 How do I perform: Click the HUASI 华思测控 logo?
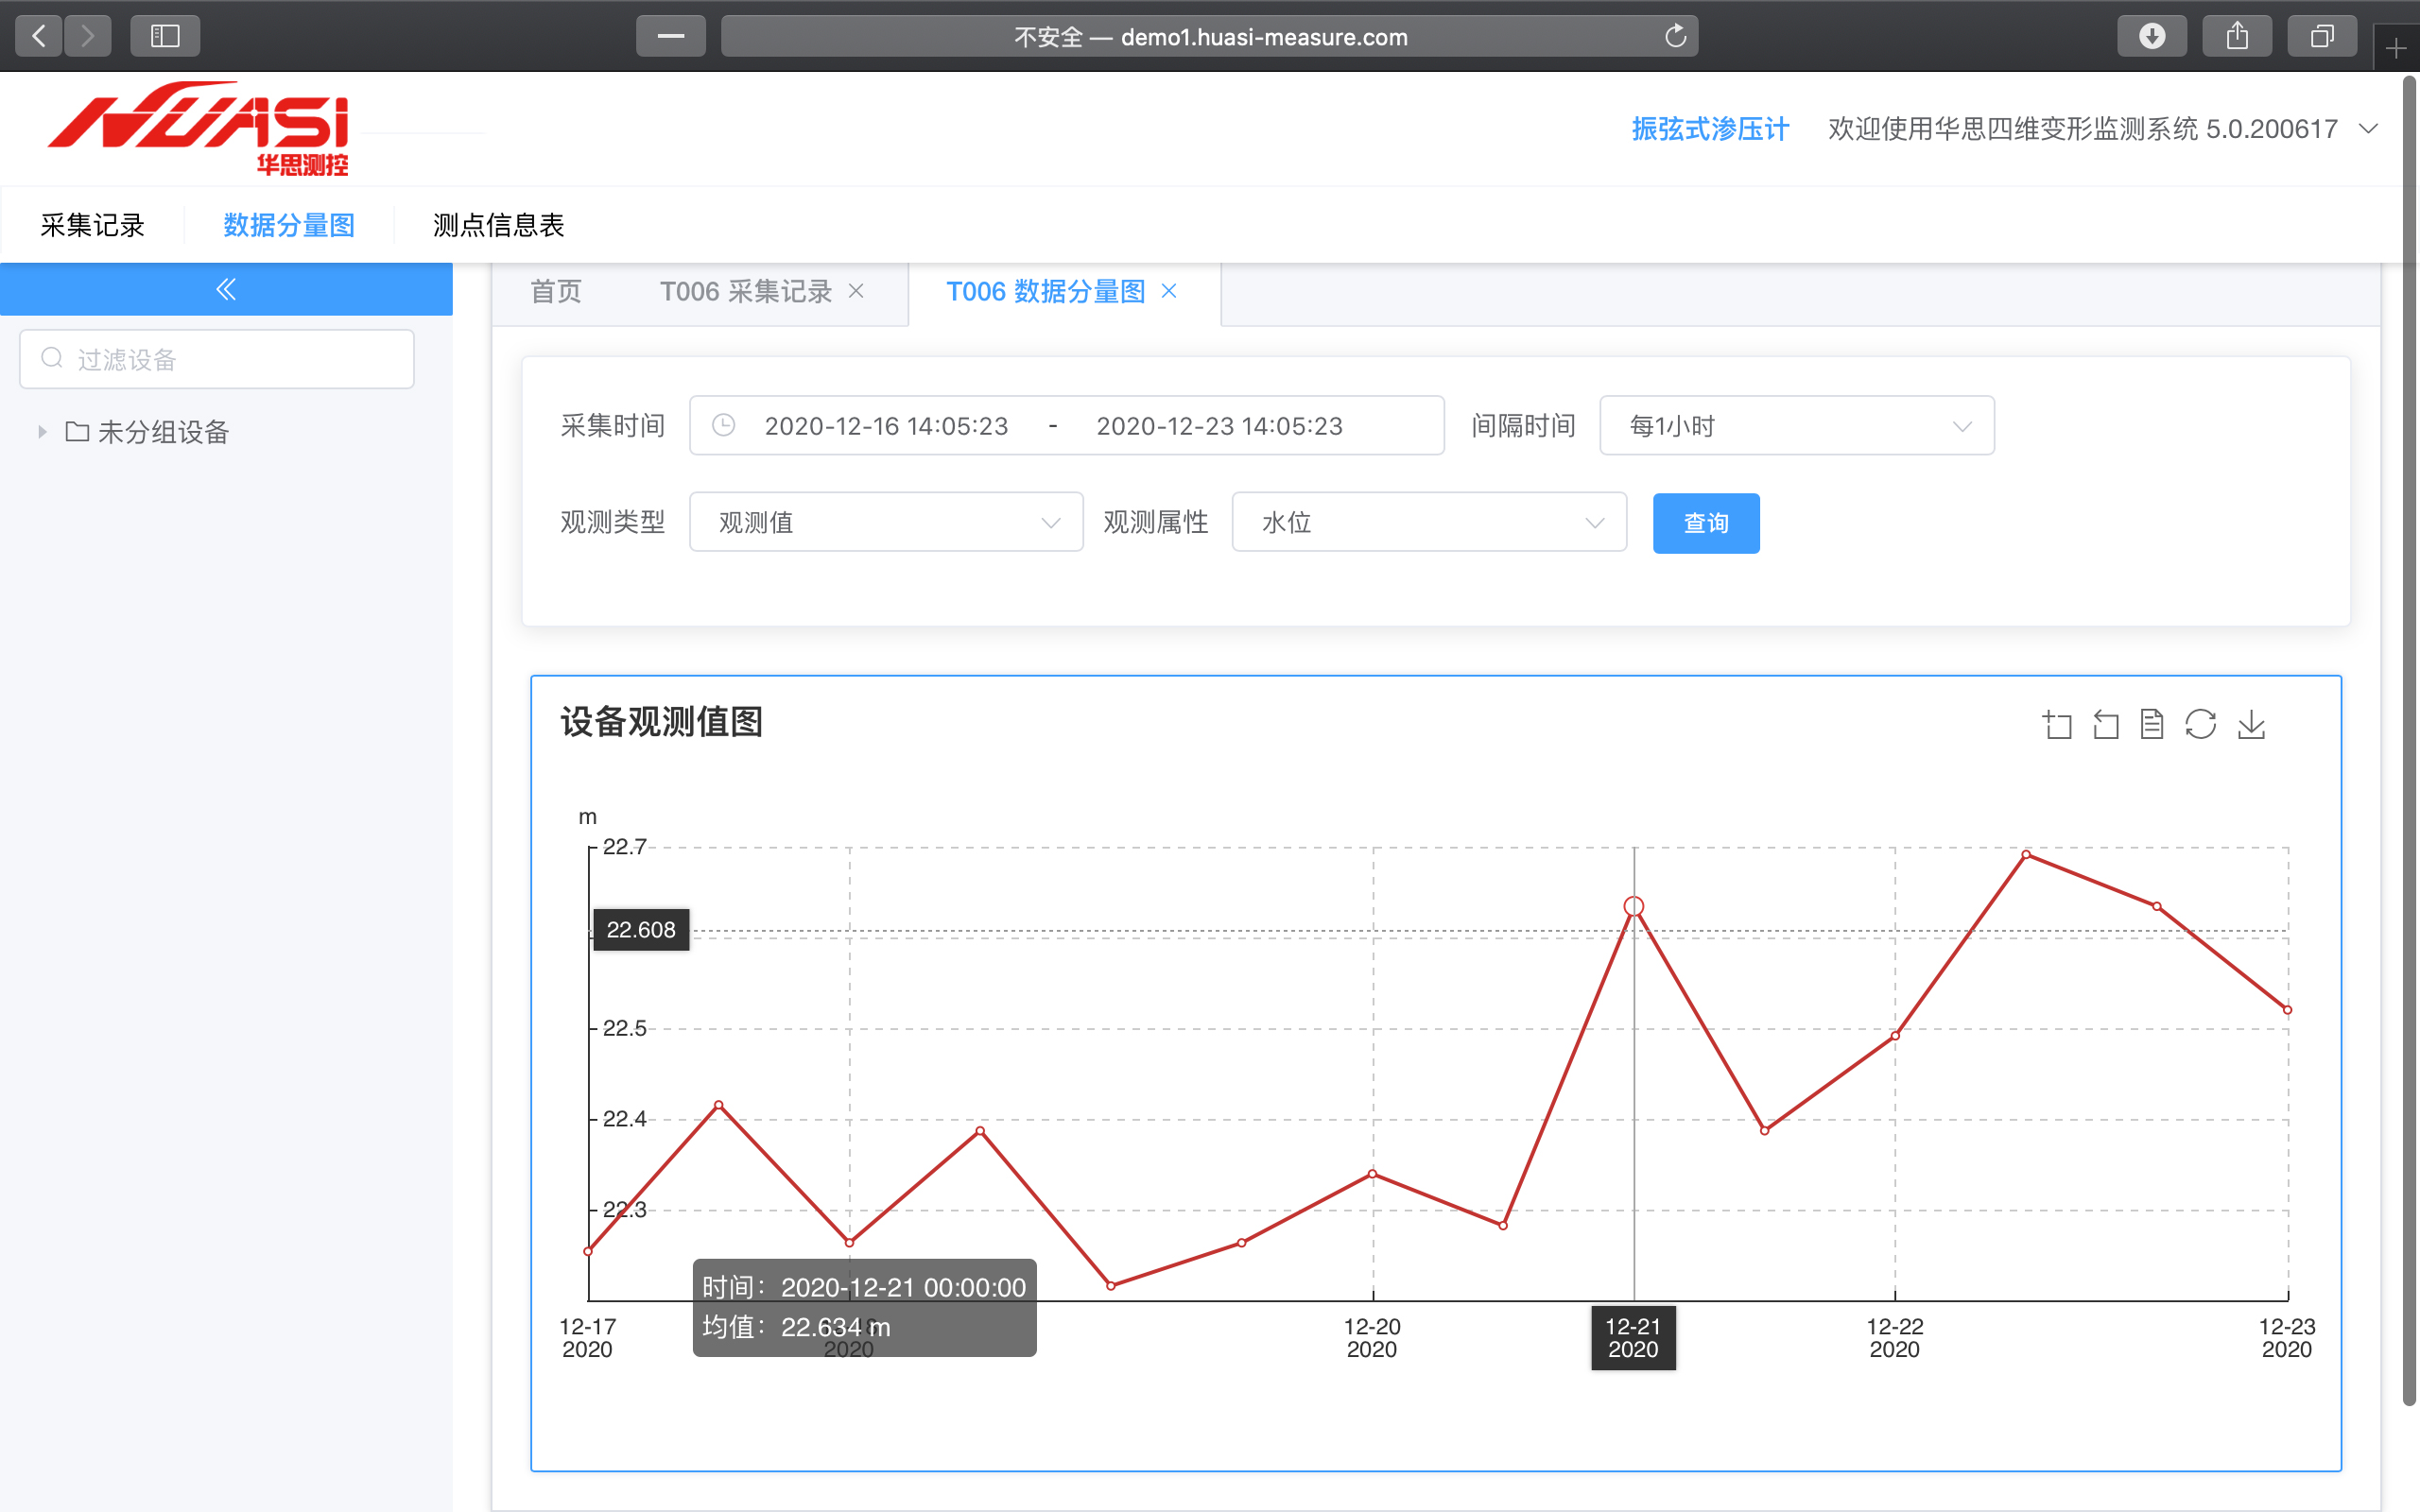198,129
